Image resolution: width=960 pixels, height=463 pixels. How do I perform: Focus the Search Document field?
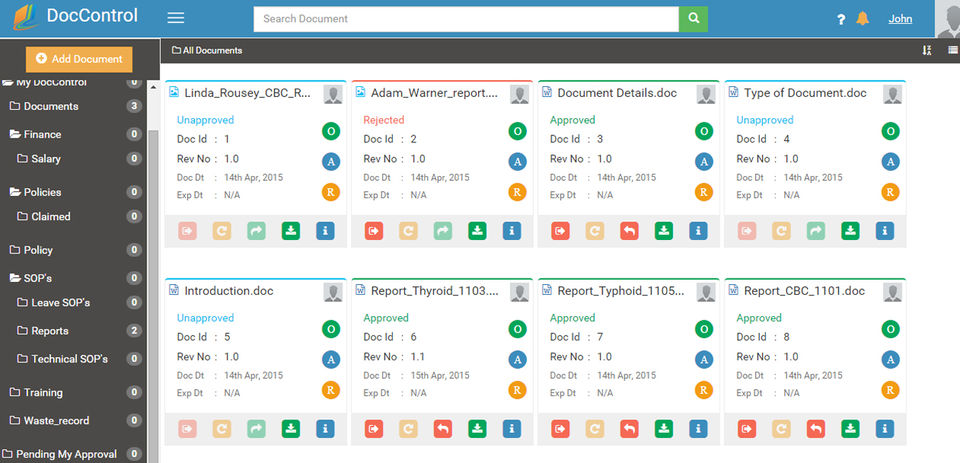click(x=466, y=19)
